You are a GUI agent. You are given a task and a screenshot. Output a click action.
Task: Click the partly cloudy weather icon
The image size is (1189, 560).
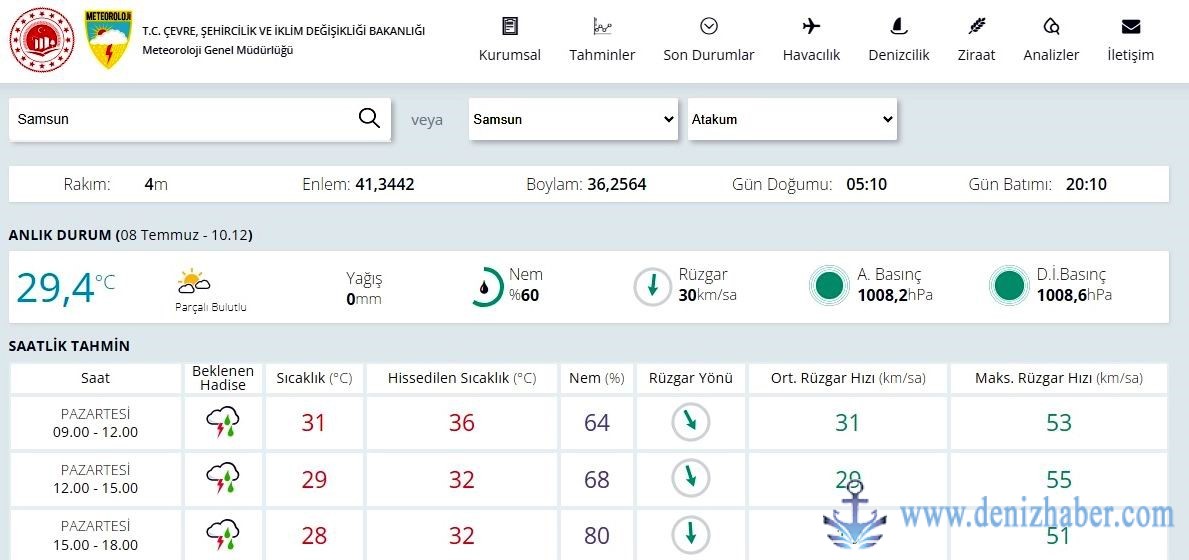coord(193,281)
